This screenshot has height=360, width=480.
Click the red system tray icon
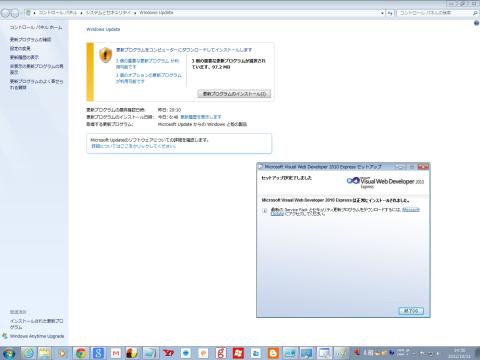tap(356, 352)
